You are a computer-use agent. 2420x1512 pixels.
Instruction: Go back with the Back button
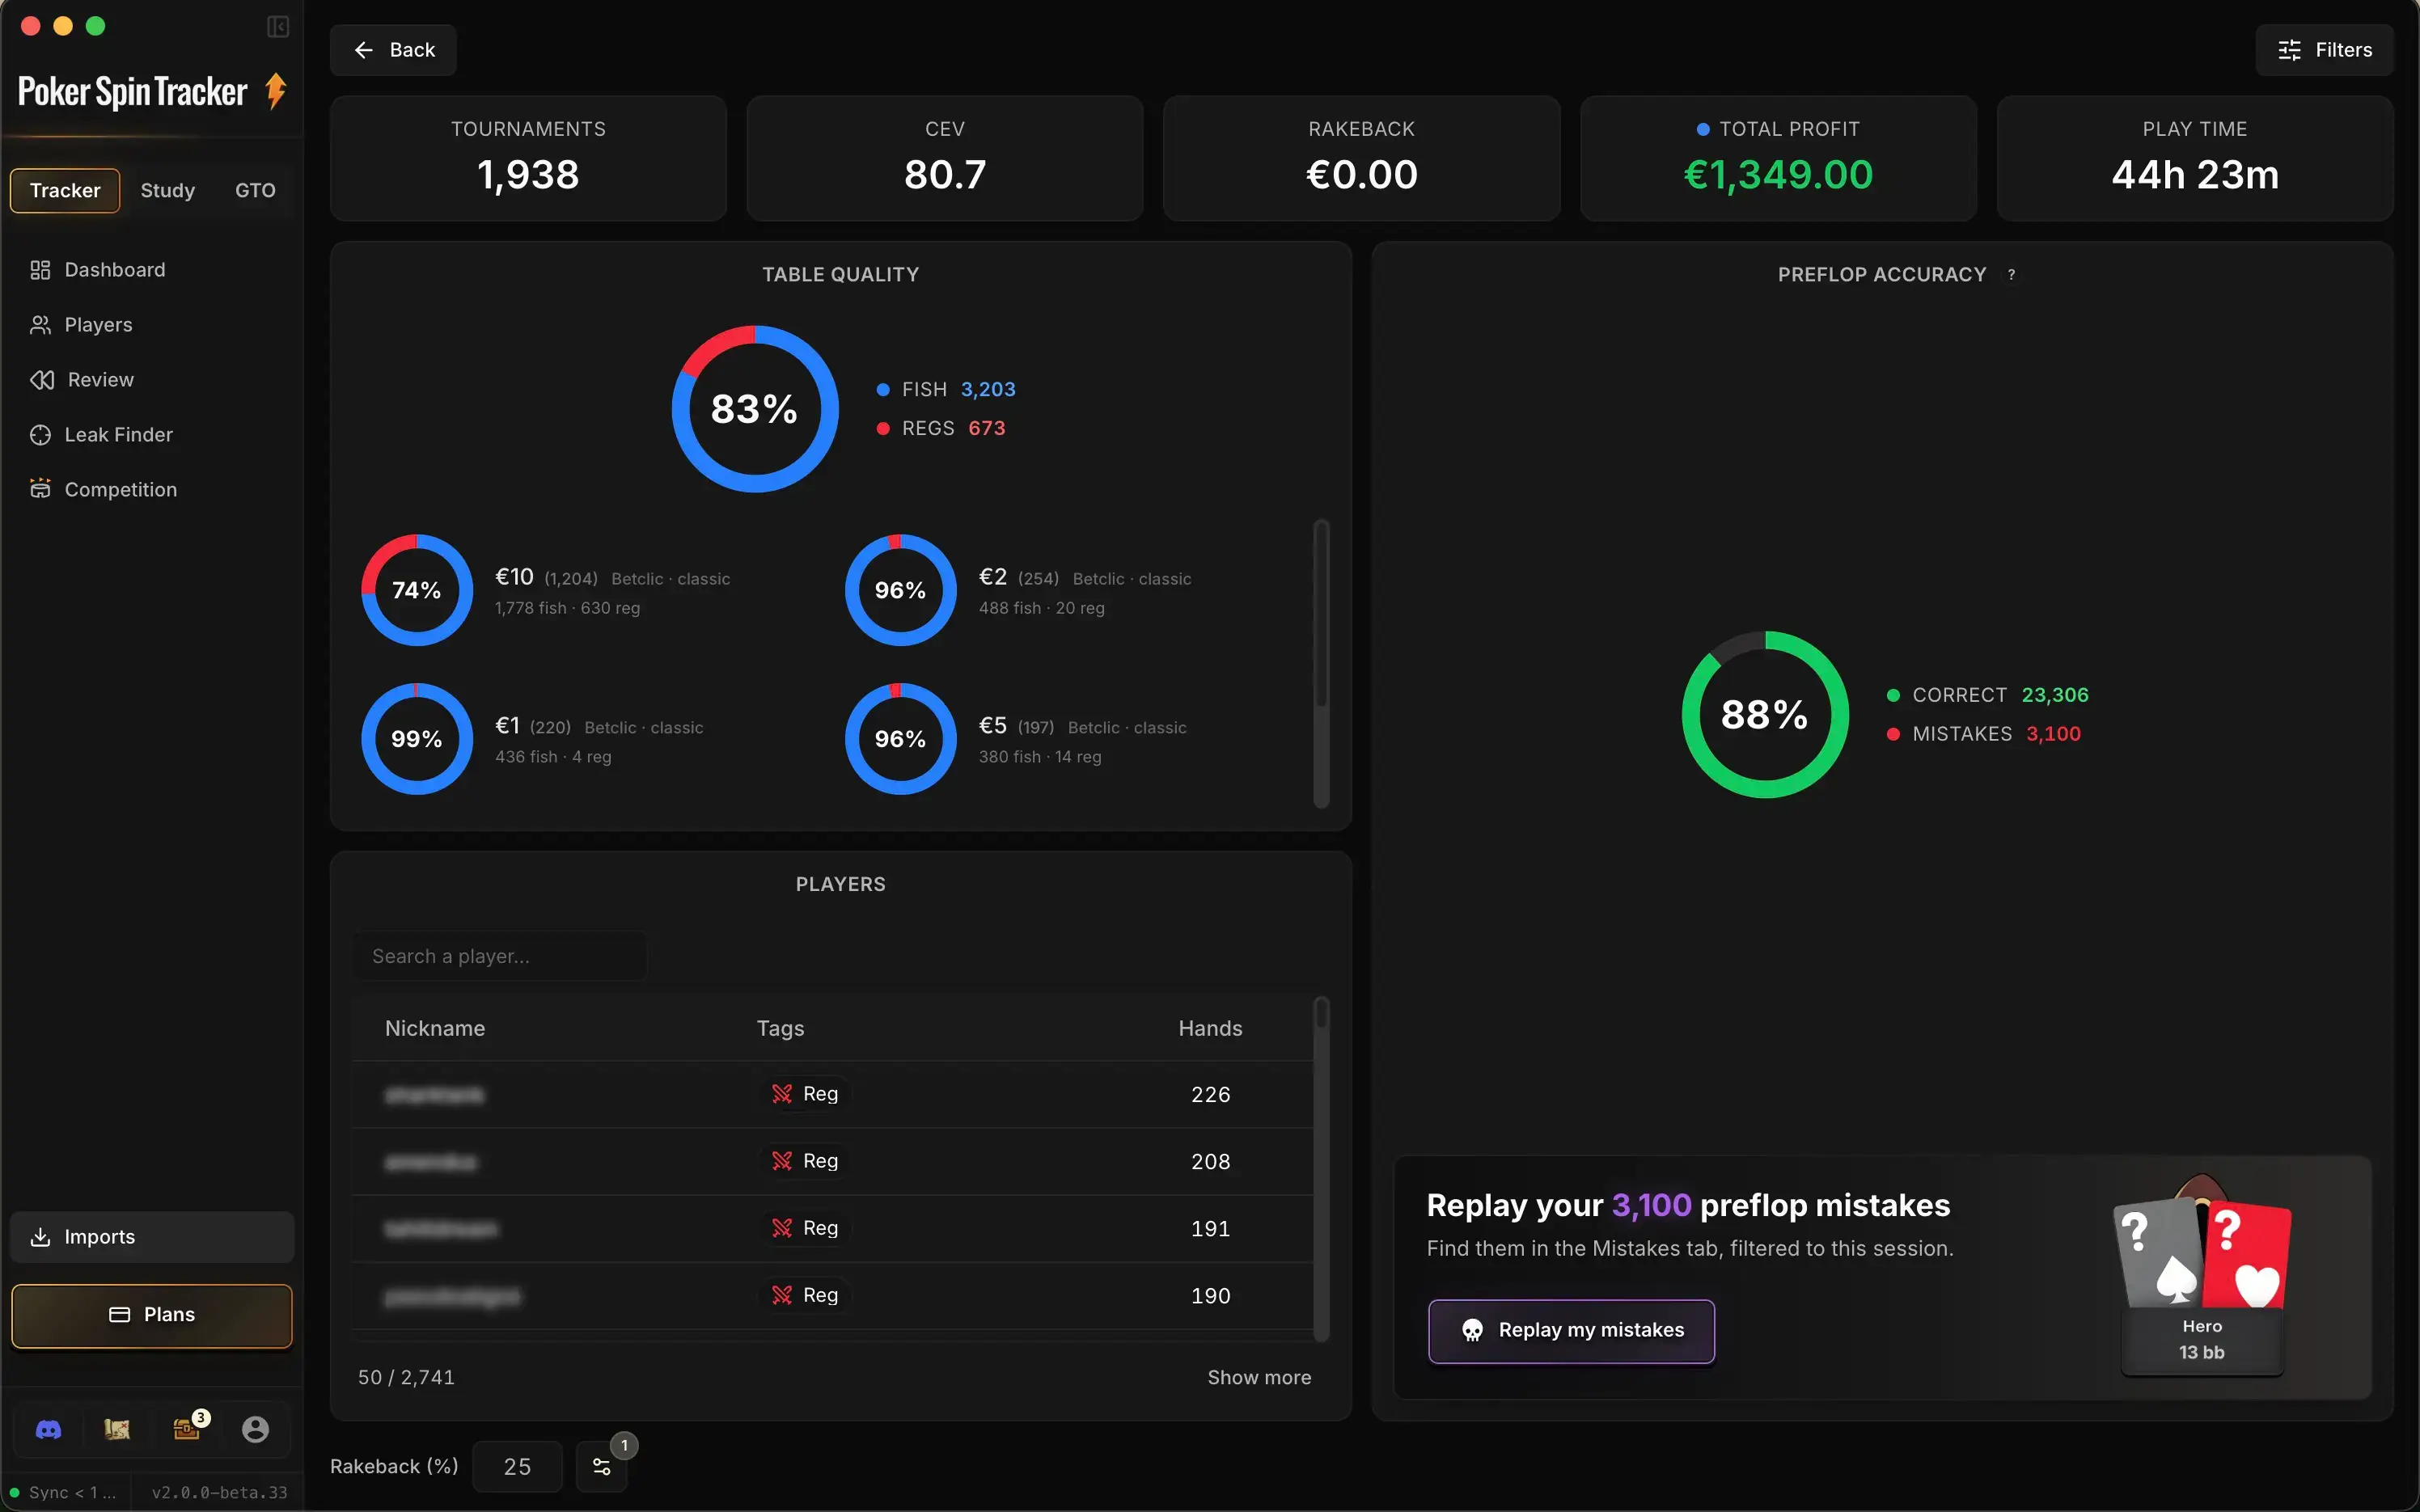(x=393, y=50)
